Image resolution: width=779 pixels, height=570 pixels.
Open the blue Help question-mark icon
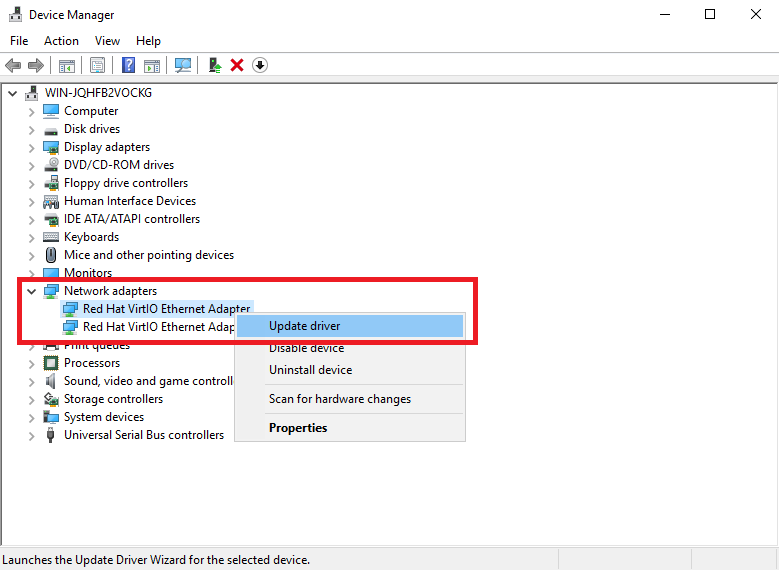tap(128, 65)
